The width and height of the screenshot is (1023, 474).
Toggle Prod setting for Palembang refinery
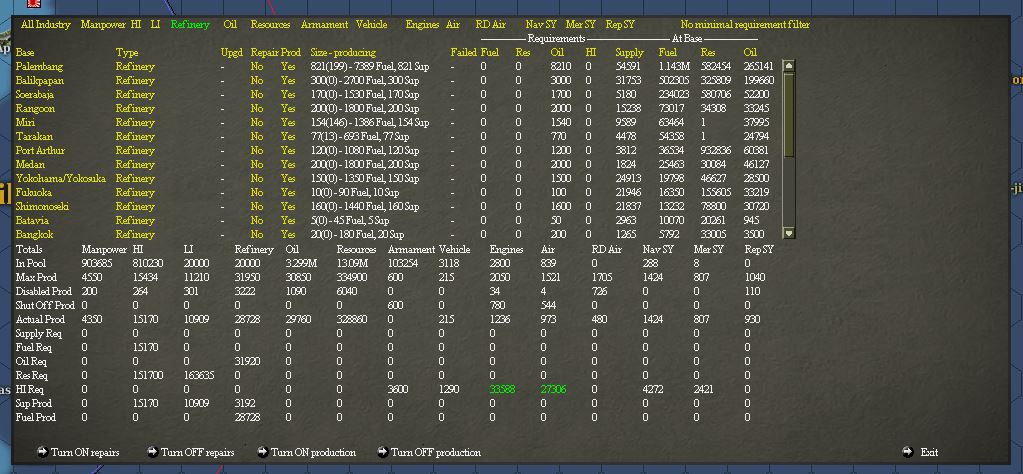(288, 67)
